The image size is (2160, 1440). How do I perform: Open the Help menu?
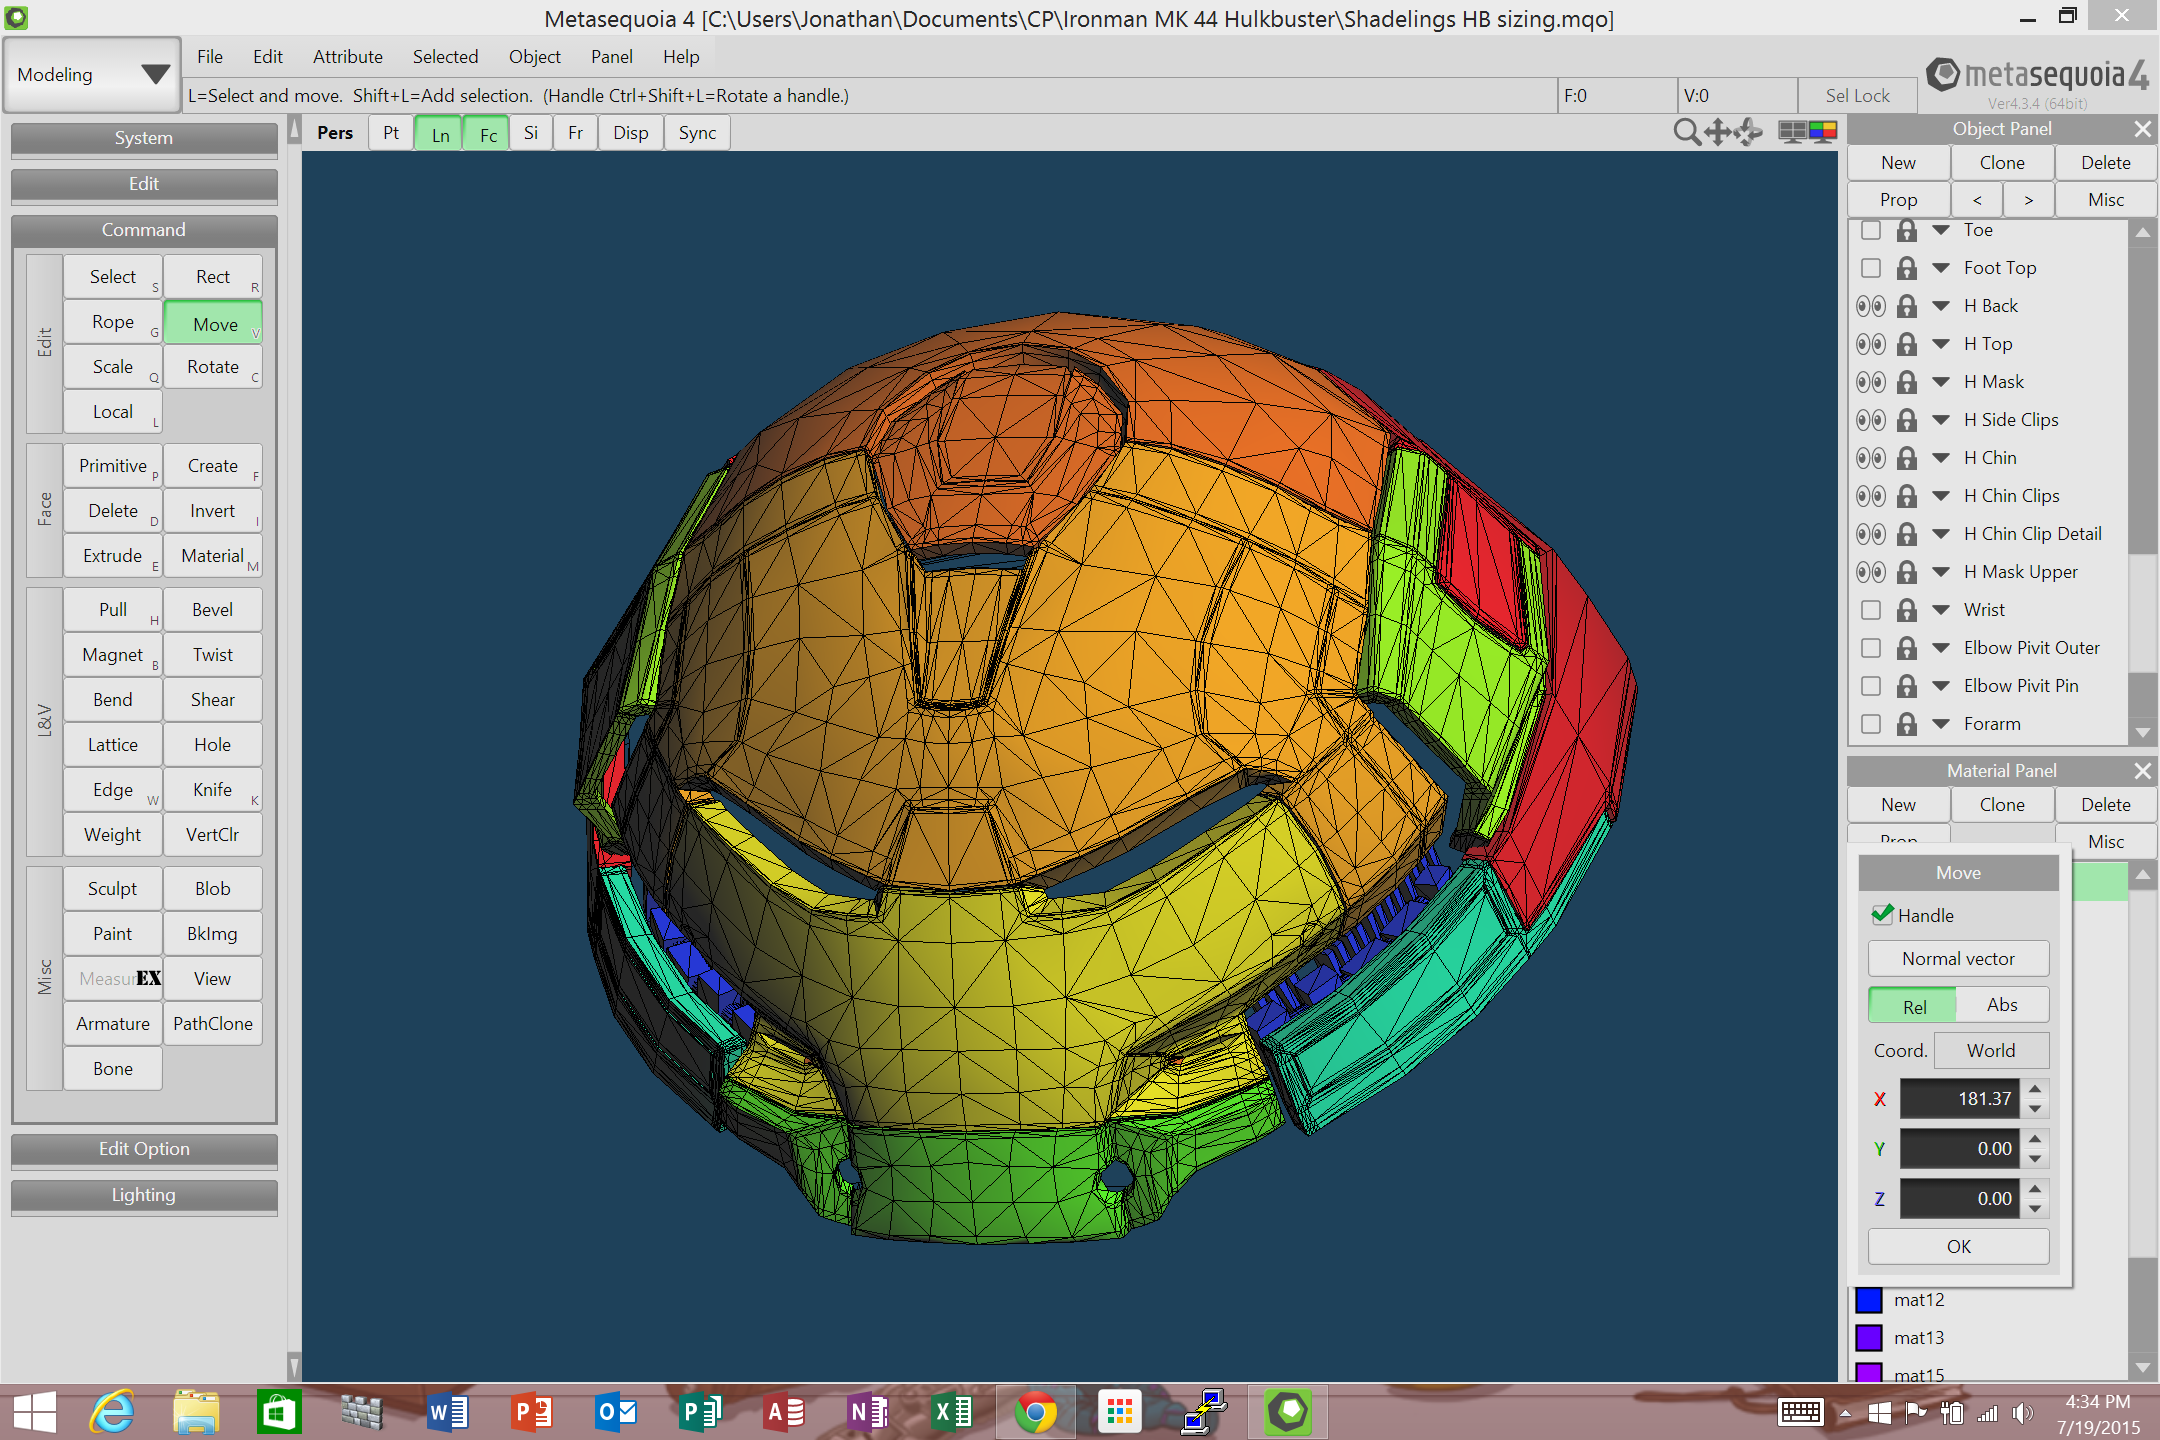[681, 57]
